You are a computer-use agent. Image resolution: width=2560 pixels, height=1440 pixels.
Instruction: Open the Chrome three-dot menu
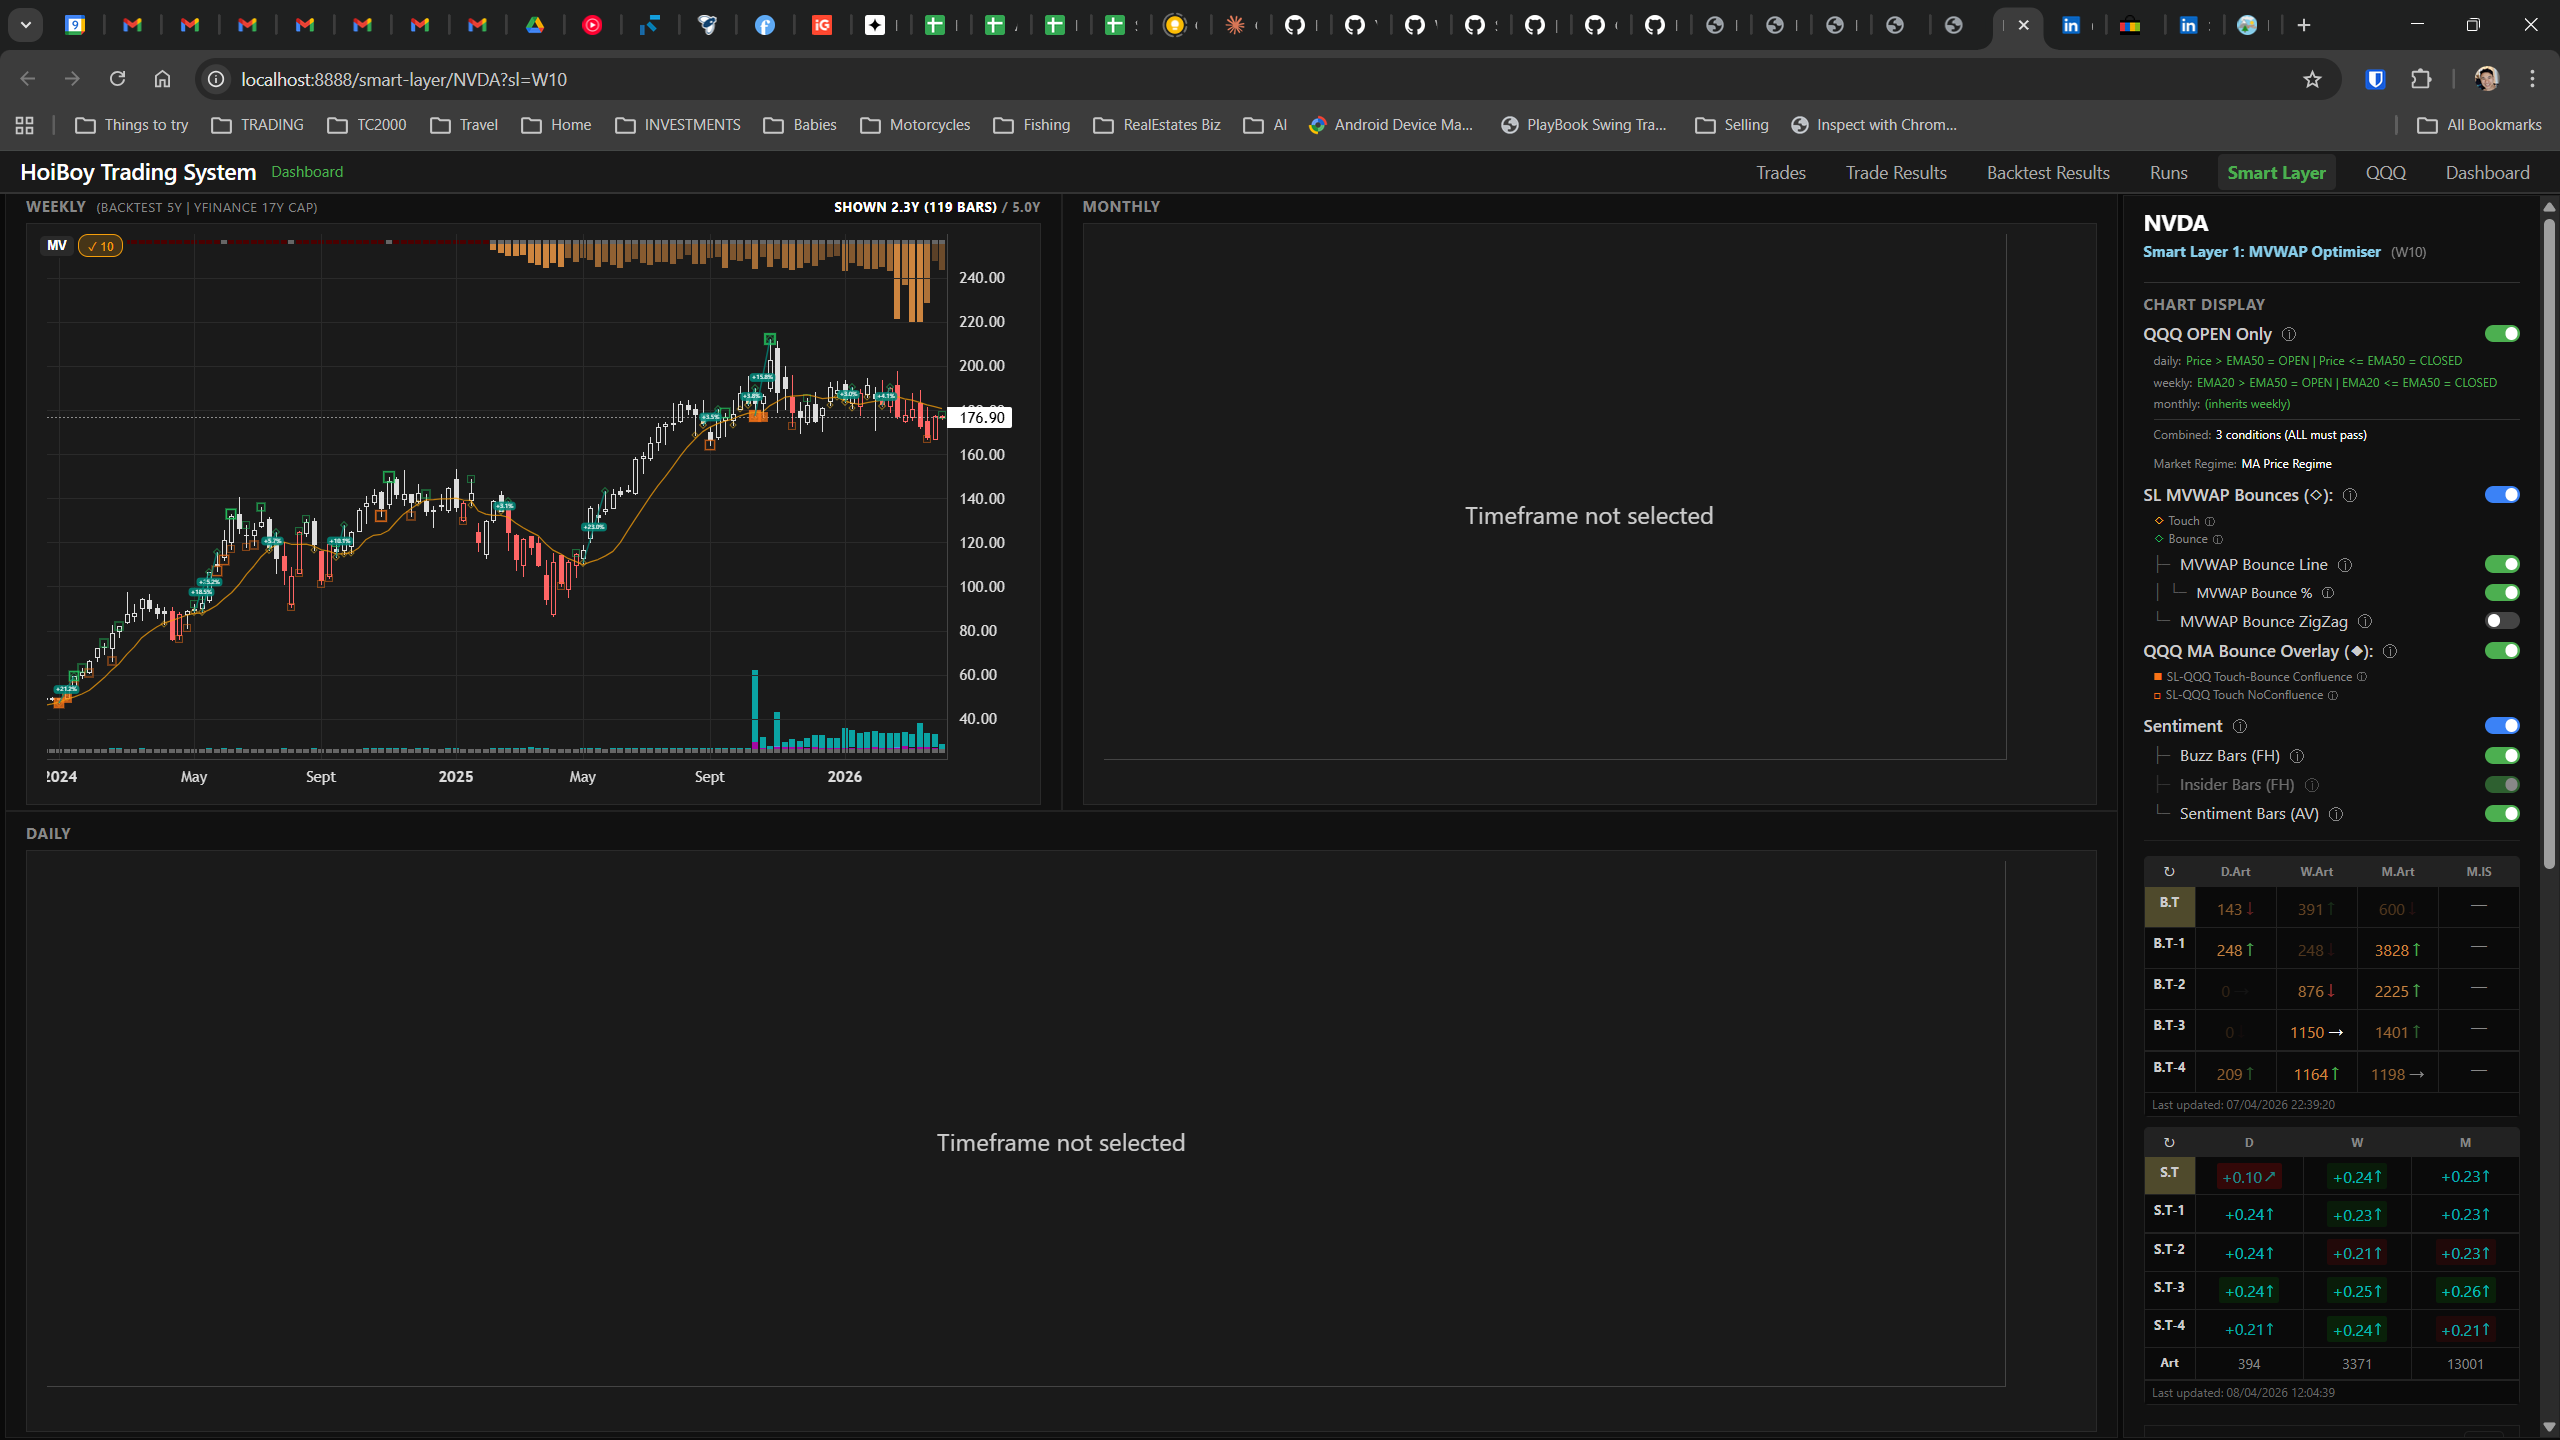pyautogui.click(x=2533, y=79)
